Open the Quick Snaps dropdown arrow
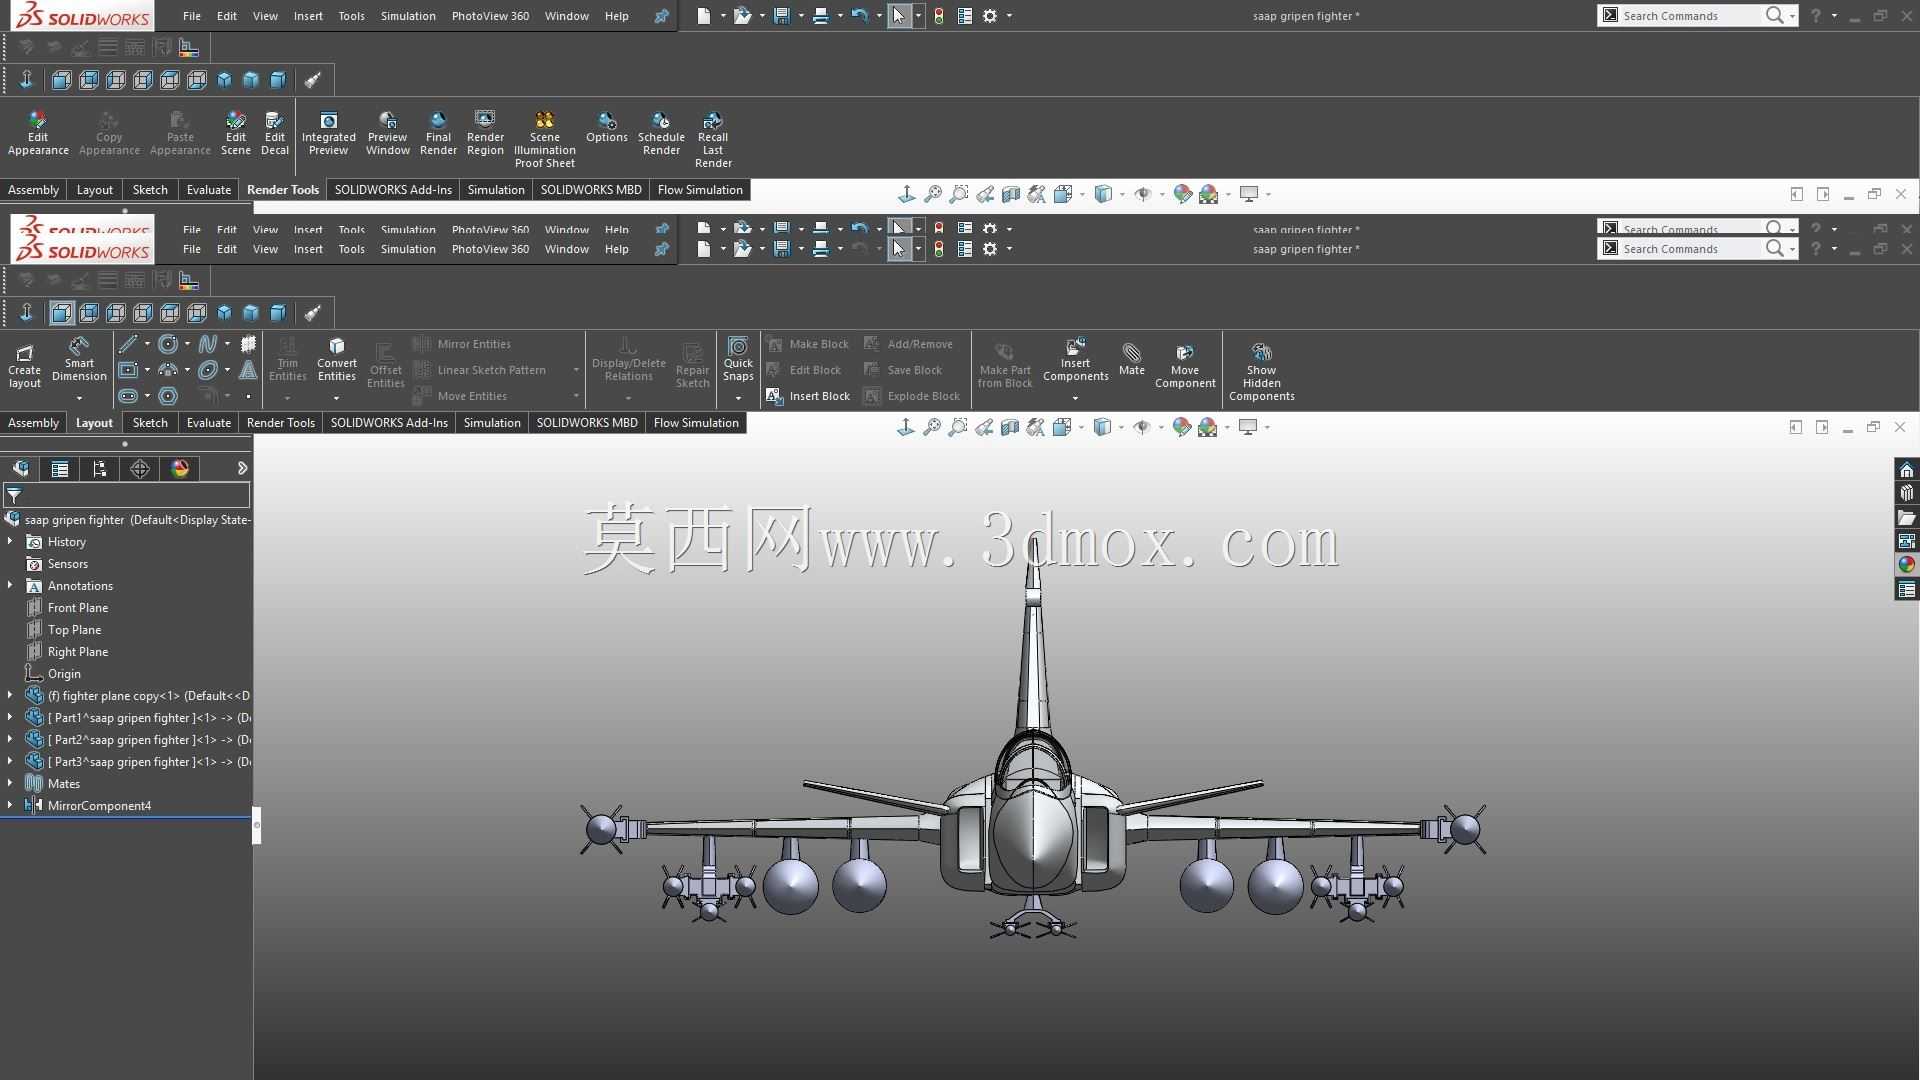This screenshot has height=1080, width=1920. point(738,398)
